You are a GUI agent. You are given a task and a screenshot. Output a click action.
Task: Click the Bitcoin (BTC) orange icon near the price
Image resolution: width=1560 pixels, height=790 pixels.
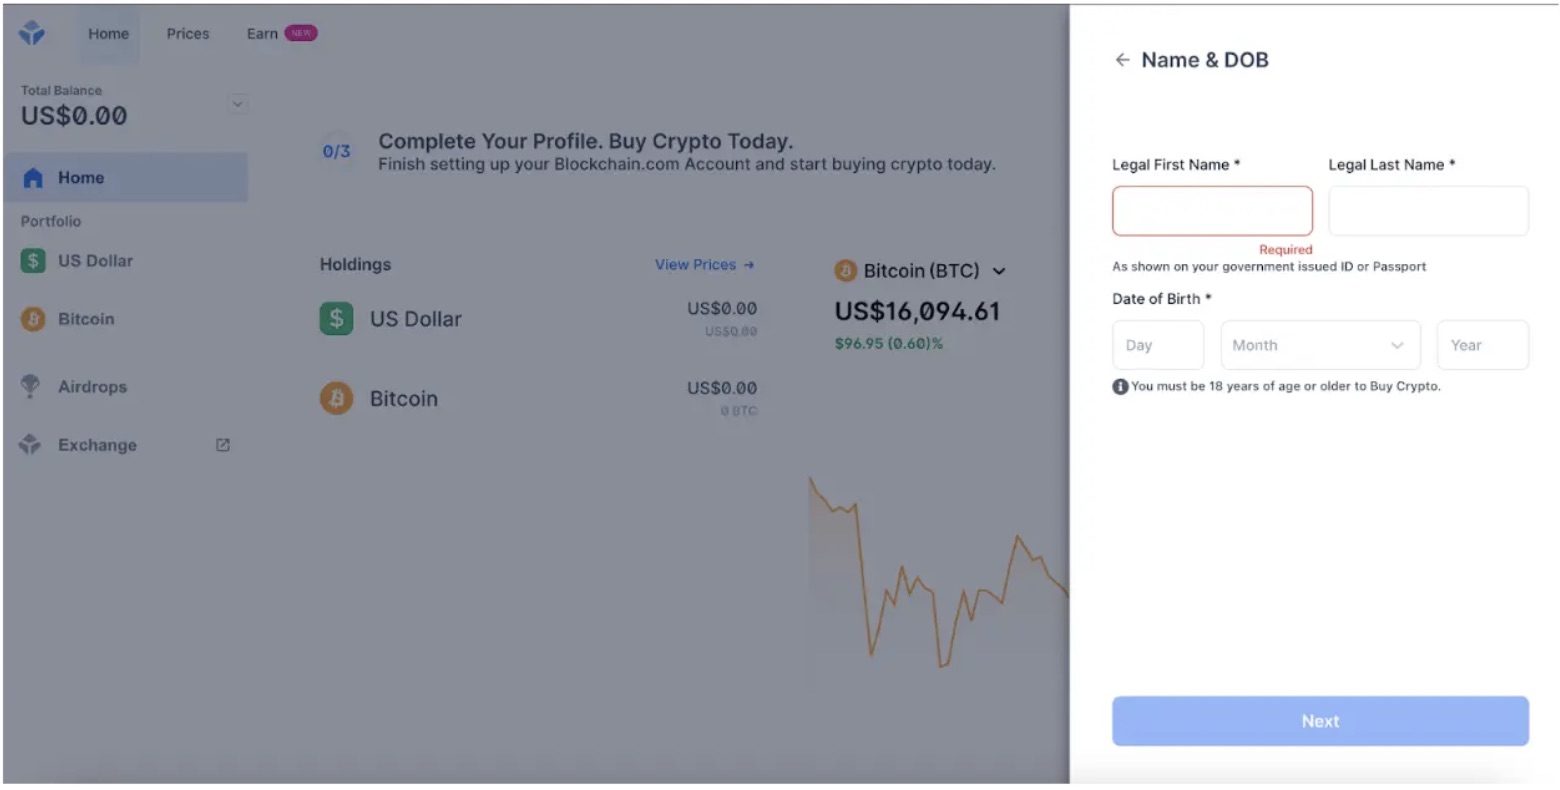pyautogui.click(x=847, y=270)
